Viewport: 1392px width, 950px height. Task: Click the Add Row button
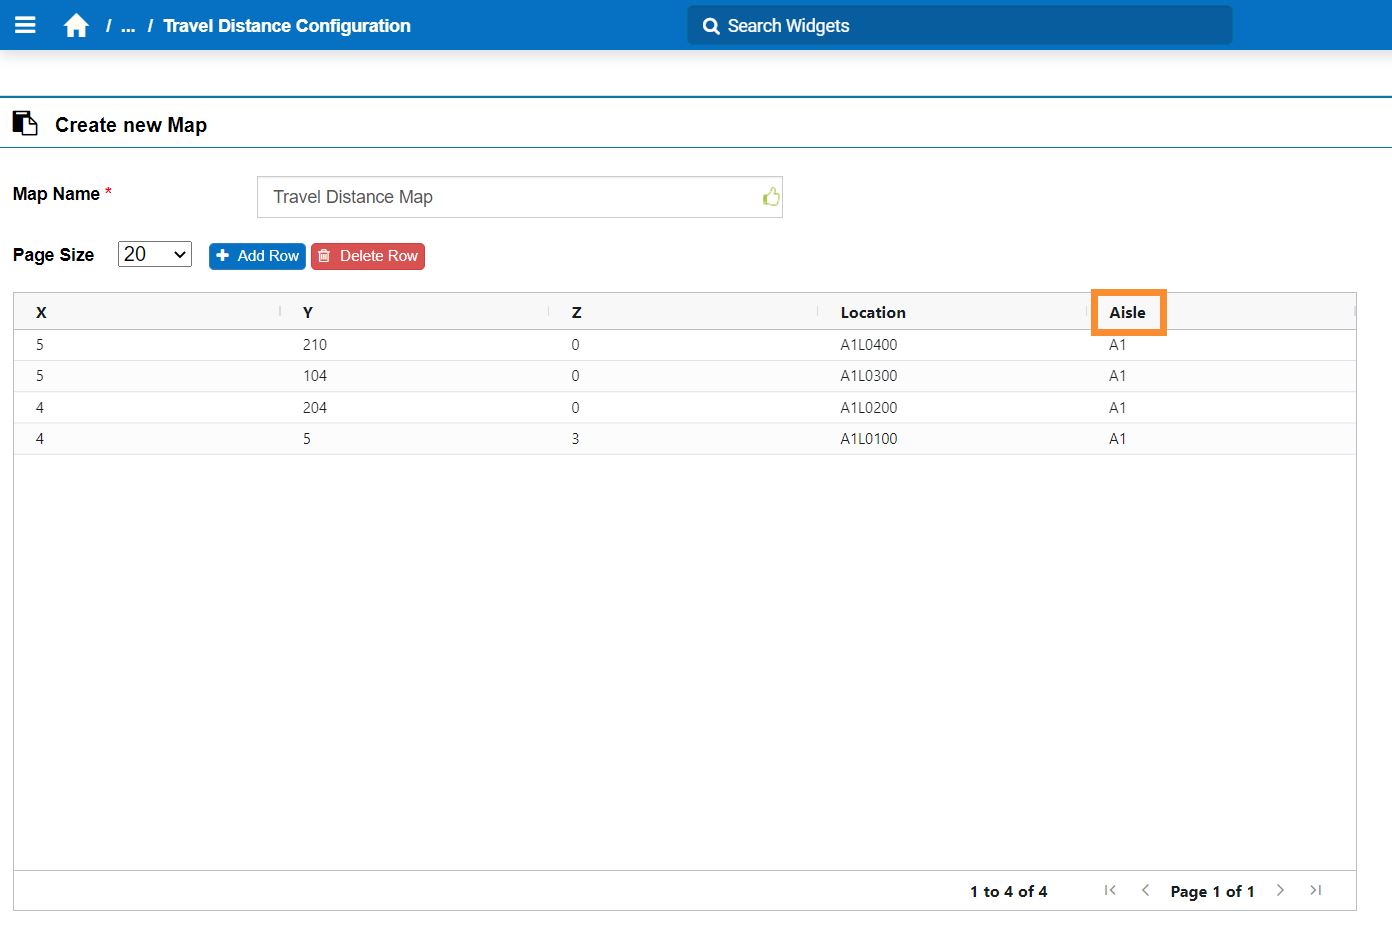coord(257,256)
